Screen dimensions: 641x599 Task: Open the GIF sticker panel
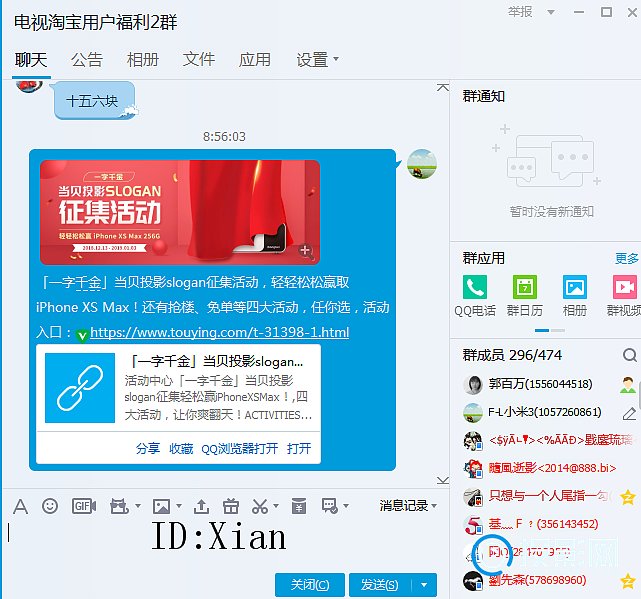pyautogui.click(x=84, y=506)
